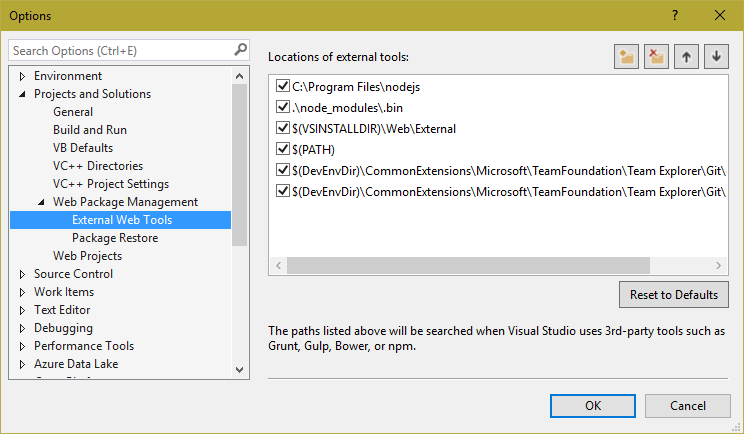744x434 pixels.
Task: Collapse the Web Package Management node
Action: (x=42, y=202)
